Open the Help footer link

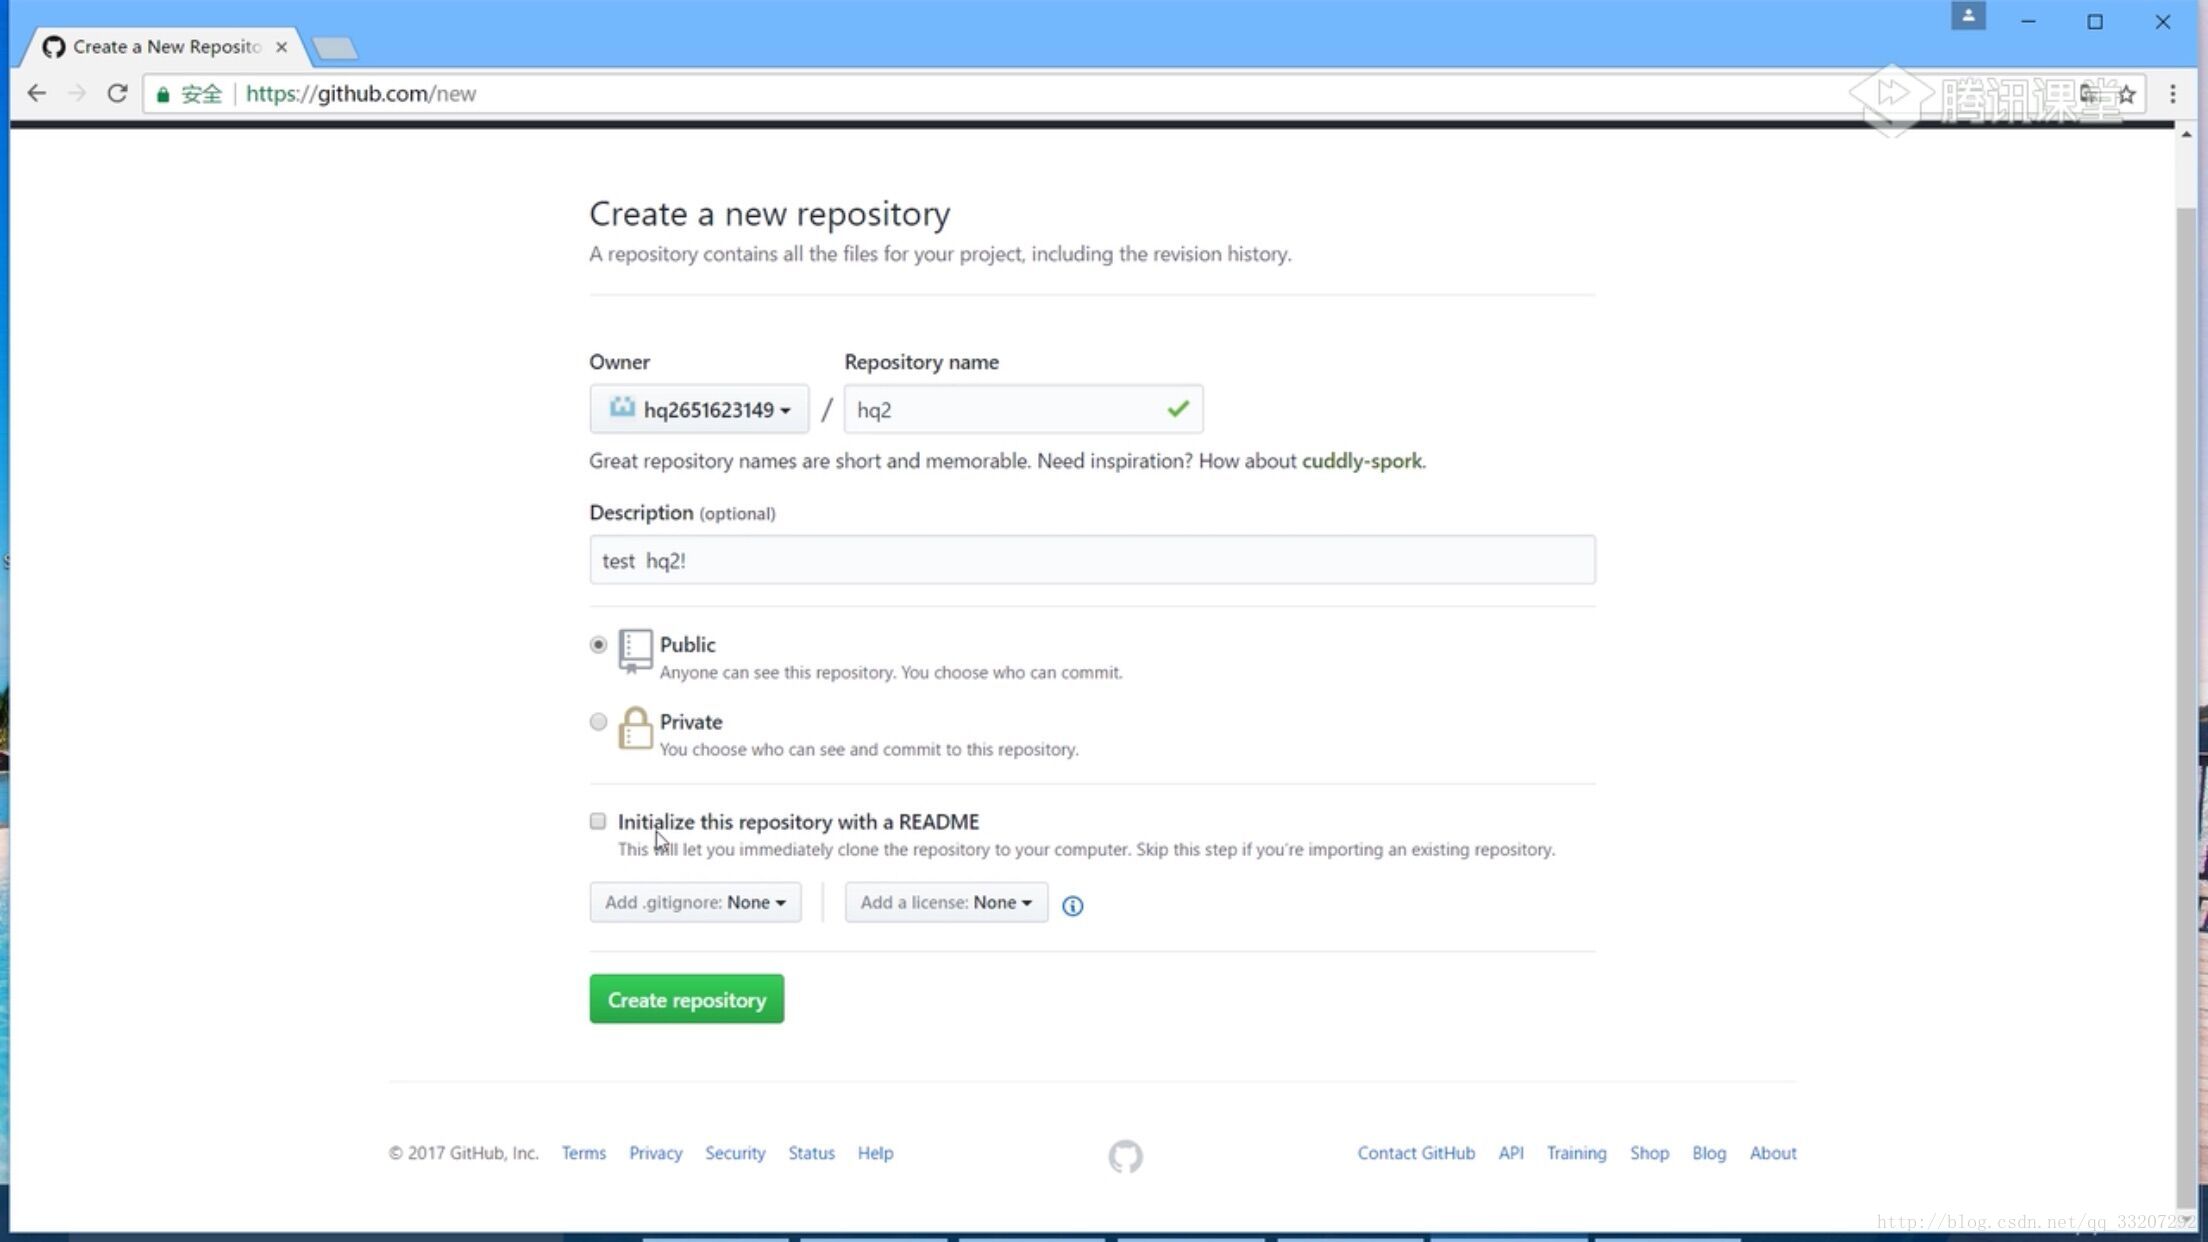[875, 1153]
